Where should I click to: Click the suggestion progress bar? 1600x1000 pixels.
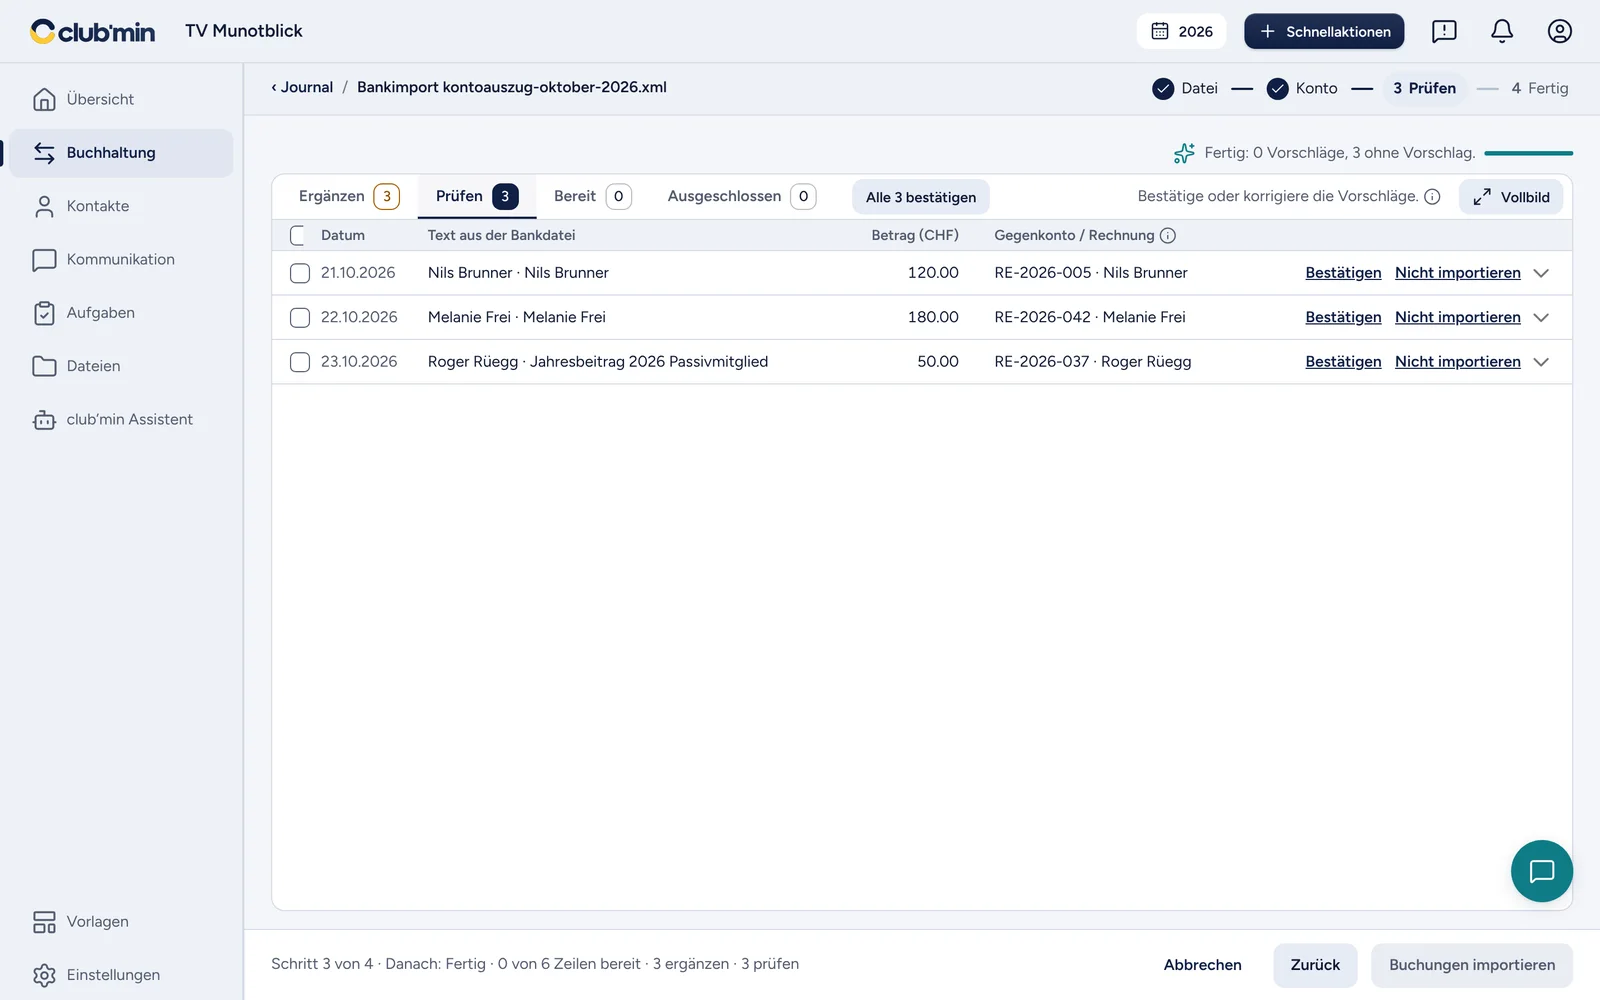coord(1528,153)
